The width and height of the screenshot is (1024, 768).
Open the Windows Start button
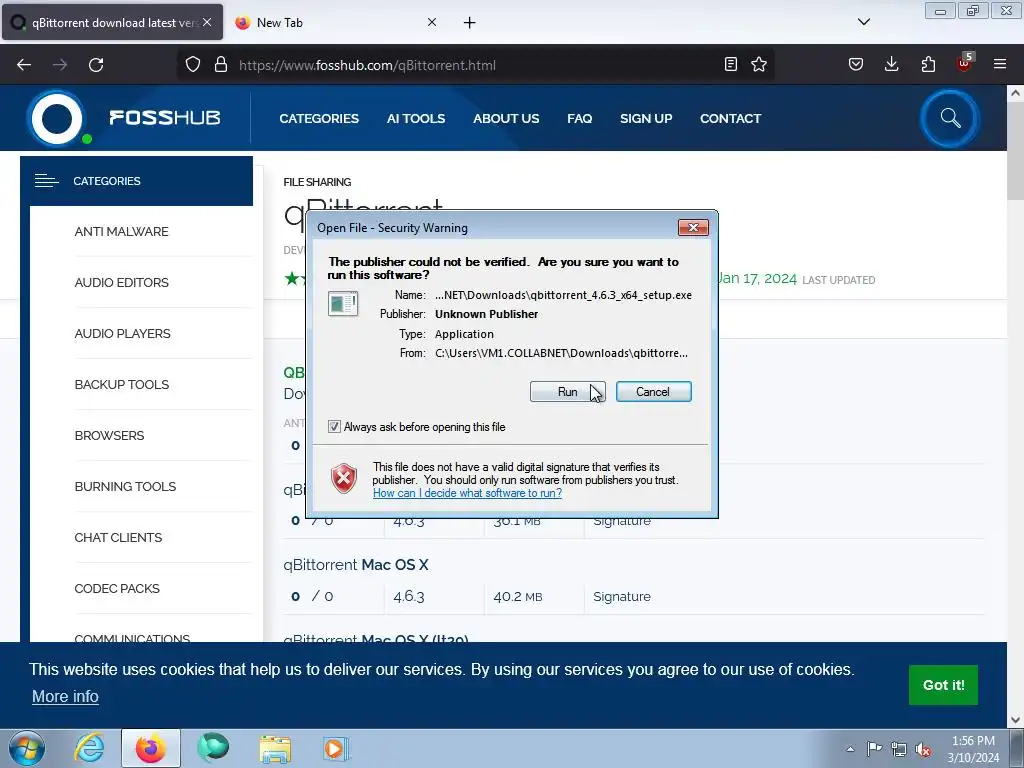26,748
